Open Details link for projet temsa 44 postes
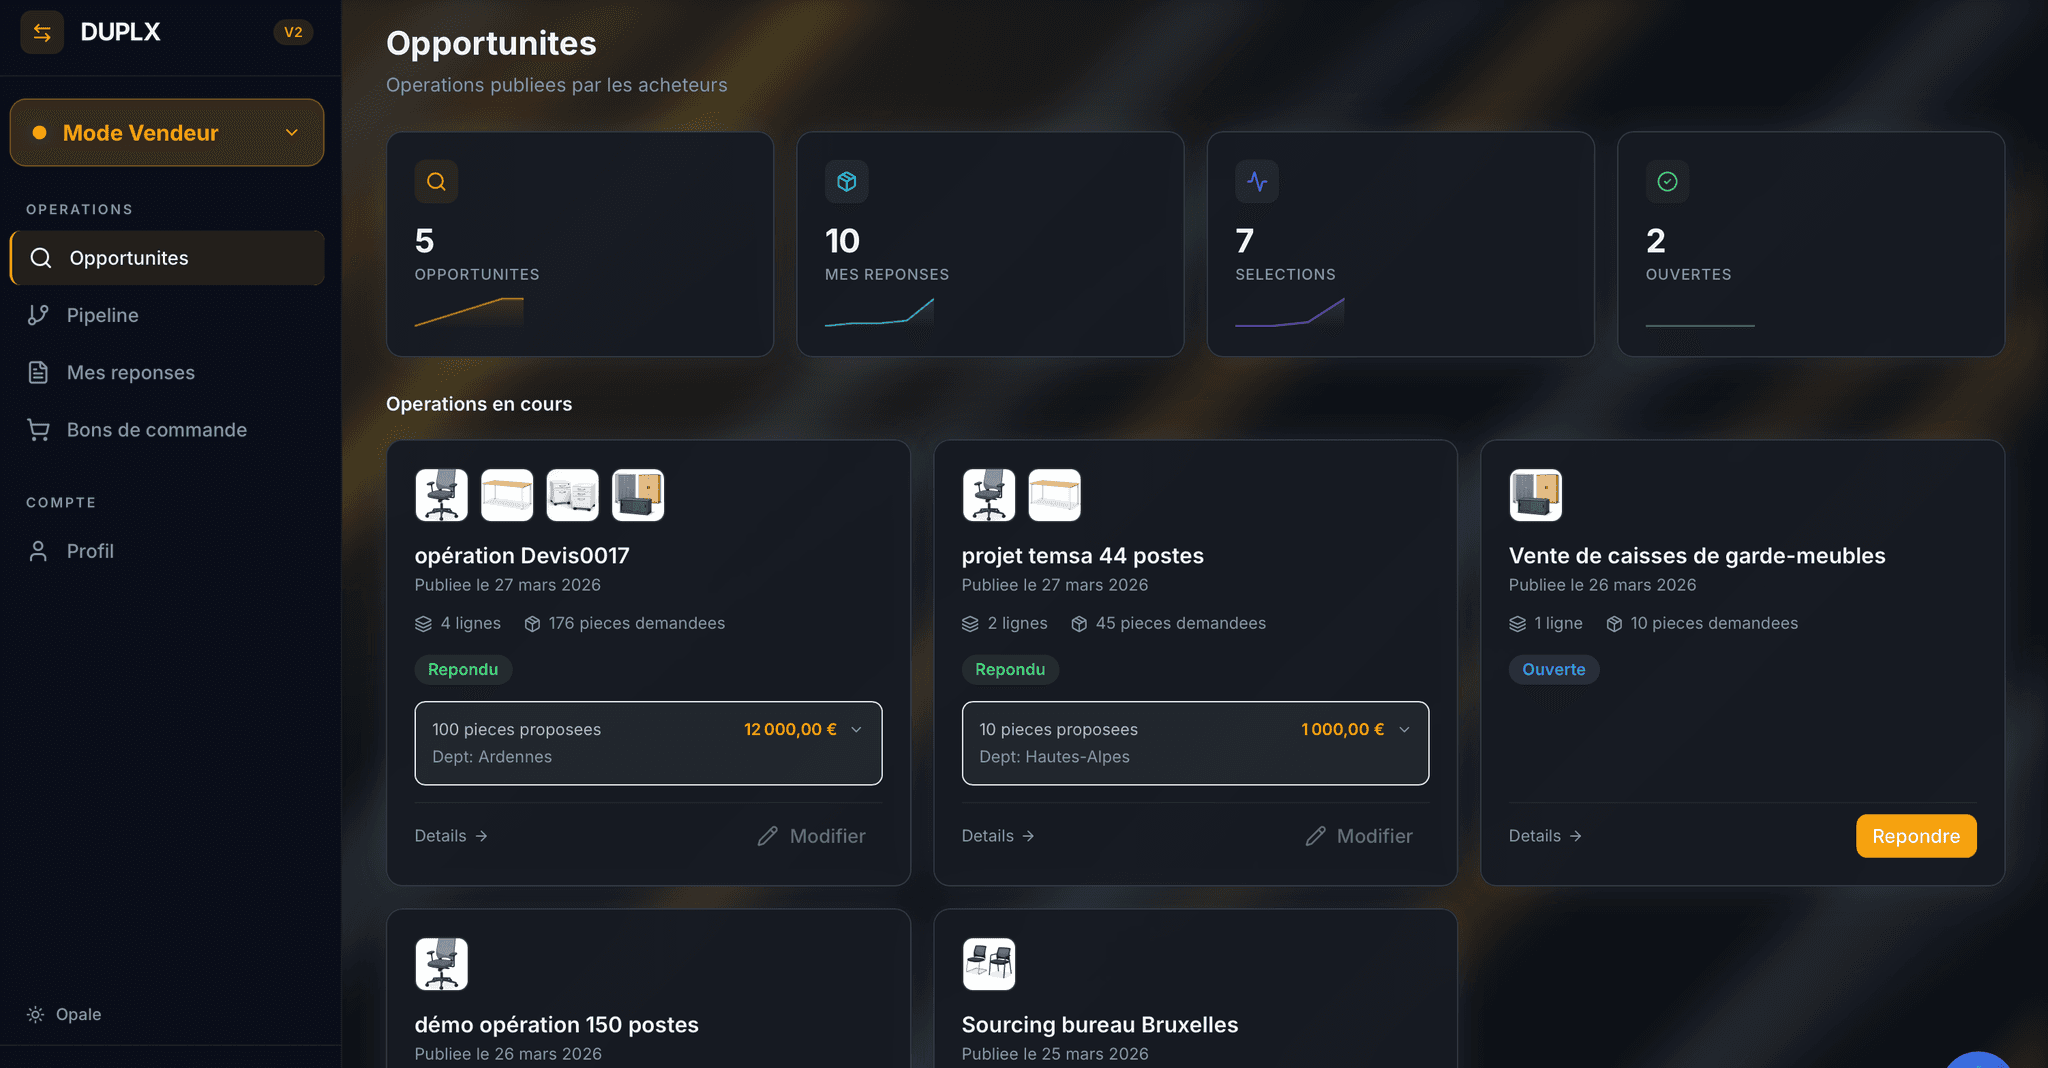2048x1068 pixels. coord(997,836)
